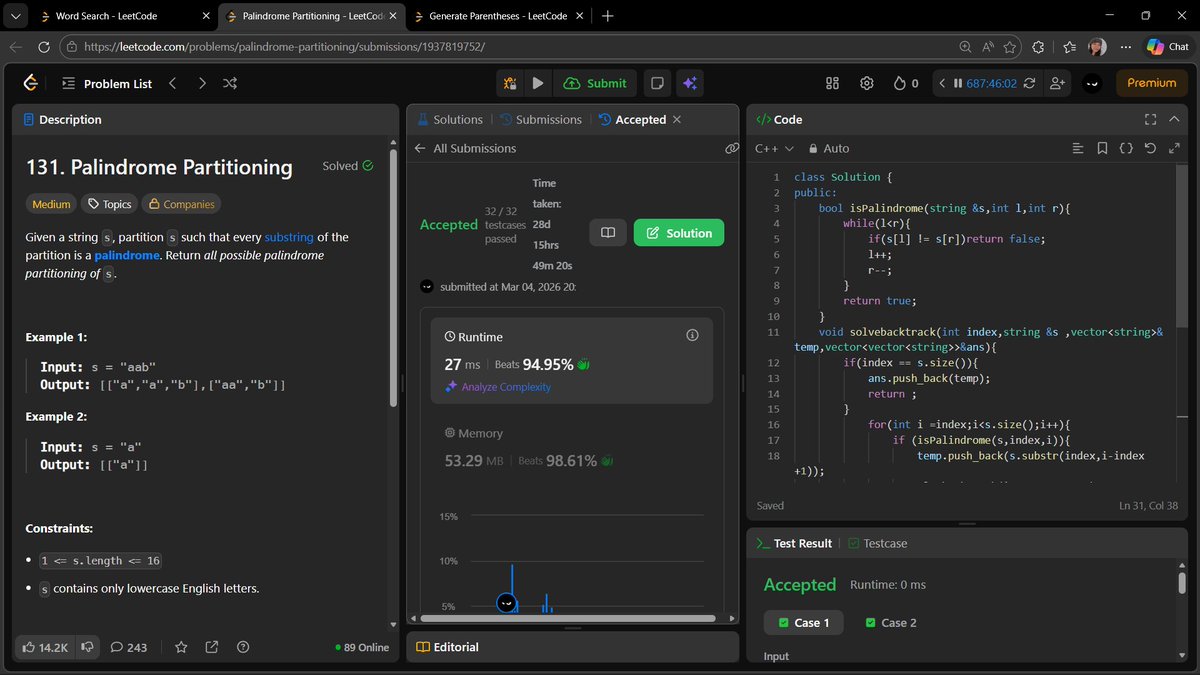Screen dimensions: 1200x675
Task: Share the problem with share icon
Action: pos(212,647)
